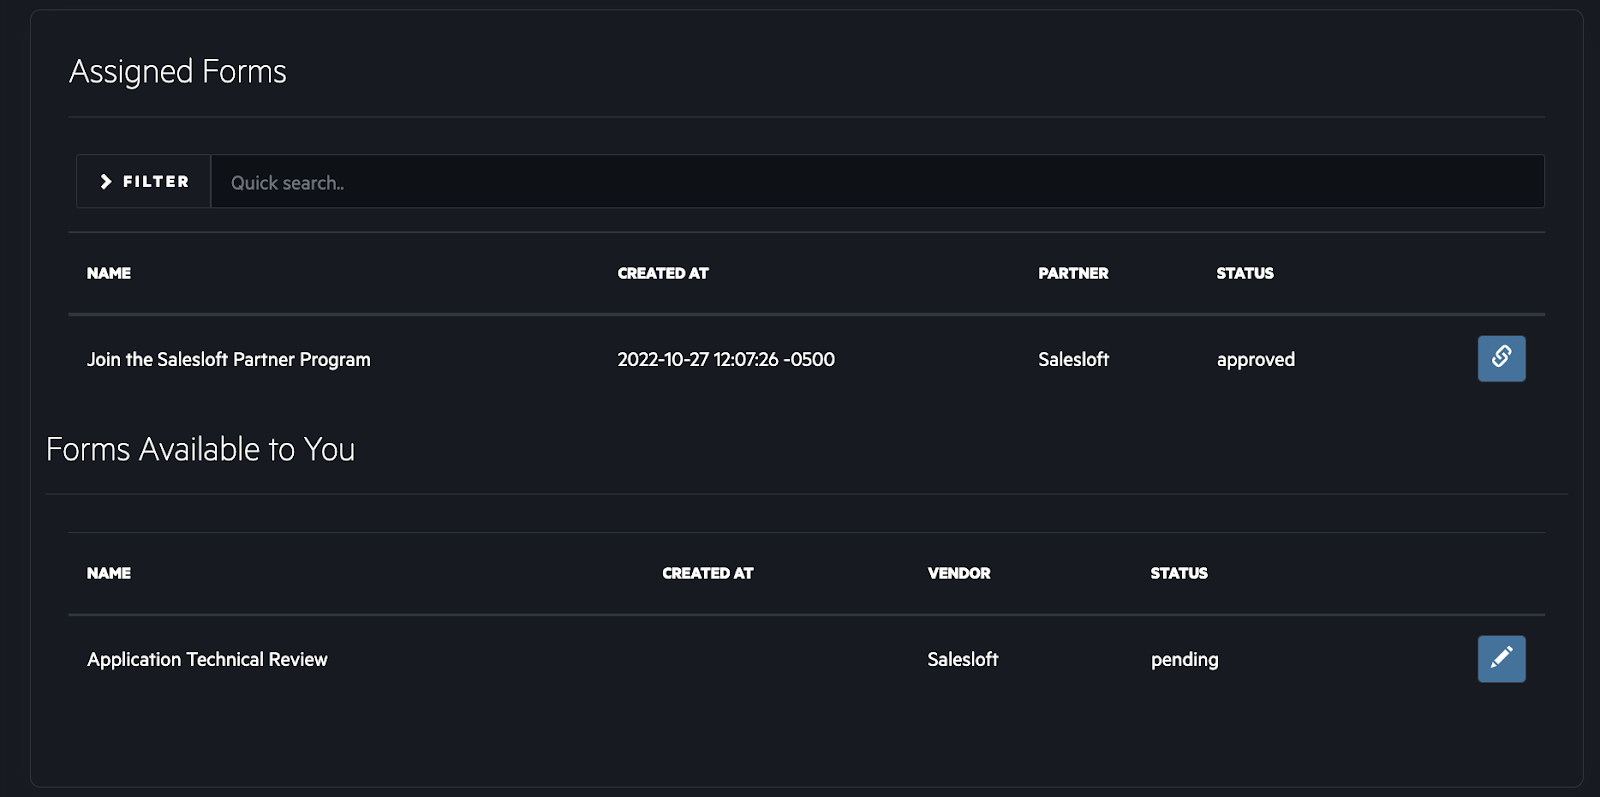
Task: Focus the Quick search field
Action: point(876,182)
